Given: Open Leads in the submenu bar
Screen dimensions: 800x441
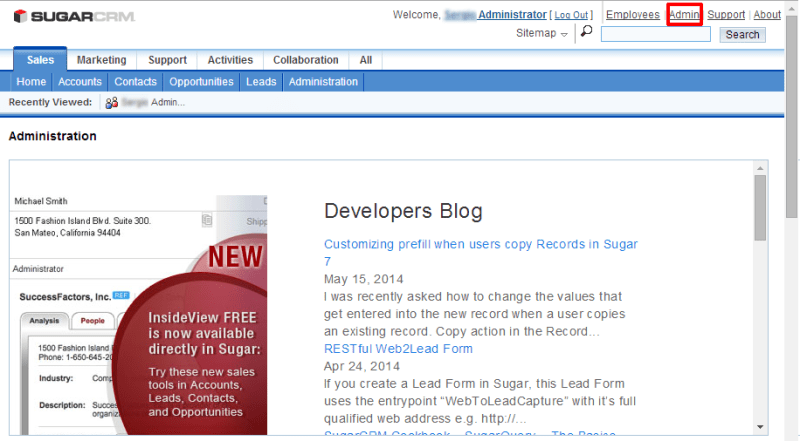Looking at the screenshot, I should coord(261,82).
